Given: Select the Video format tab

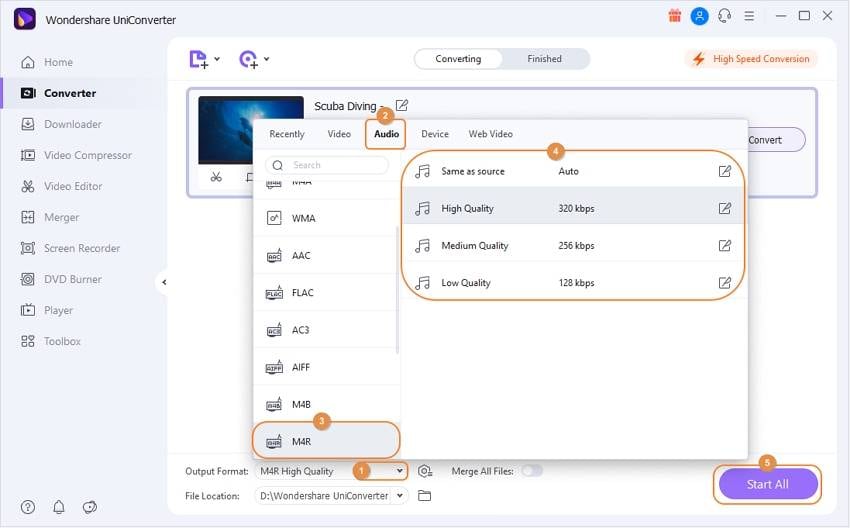Looking at the screenshot, I should (339, 134).
